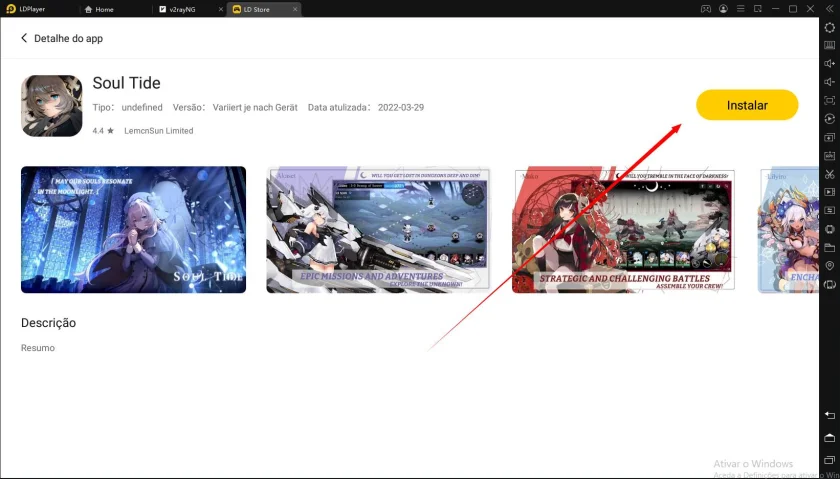Toggle fullscreen mode icon
Viewport: 840px width, 479px height.
click(x=829, y=100)
